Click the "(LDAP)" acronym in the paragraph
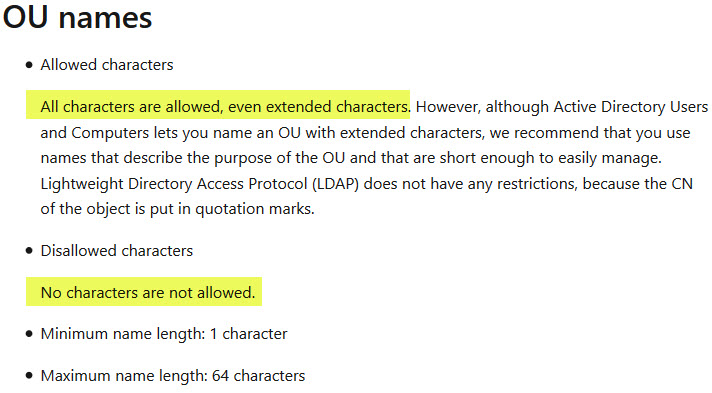 click(x=336, y=184)
